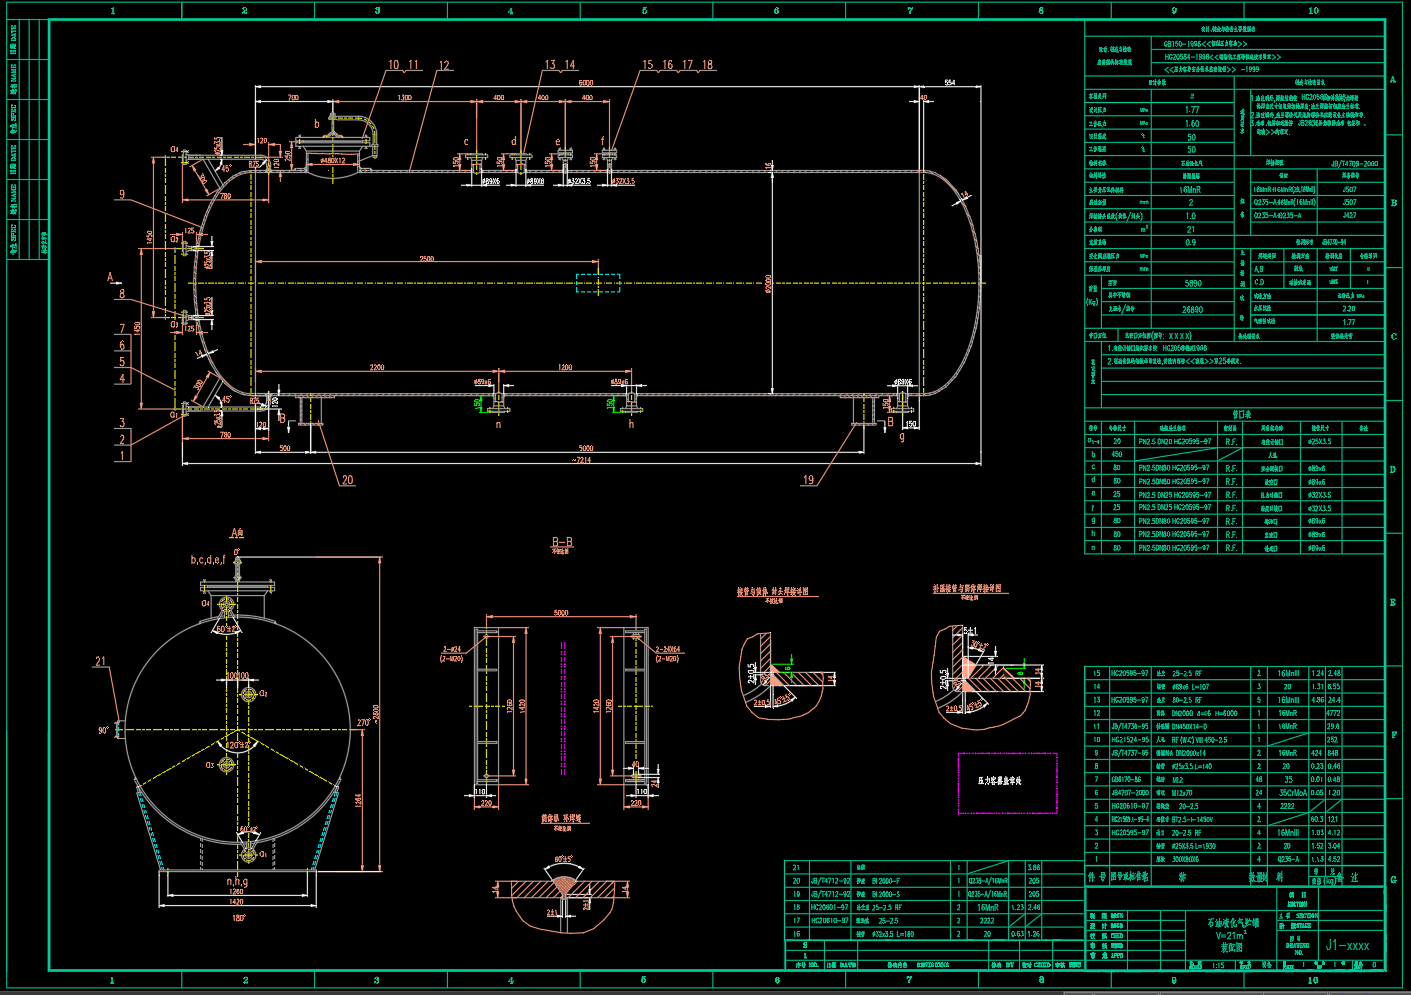Select callout number 21 in end view
Image resolution: width=1411 pixels, height=995 pixels.
[x=100, y=661]
